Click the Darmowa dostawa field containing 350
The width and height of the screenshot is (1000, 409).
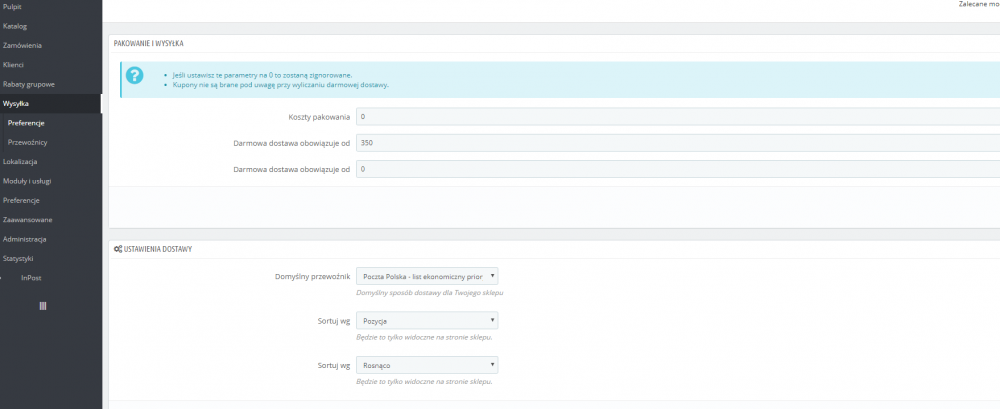point(677,143)
